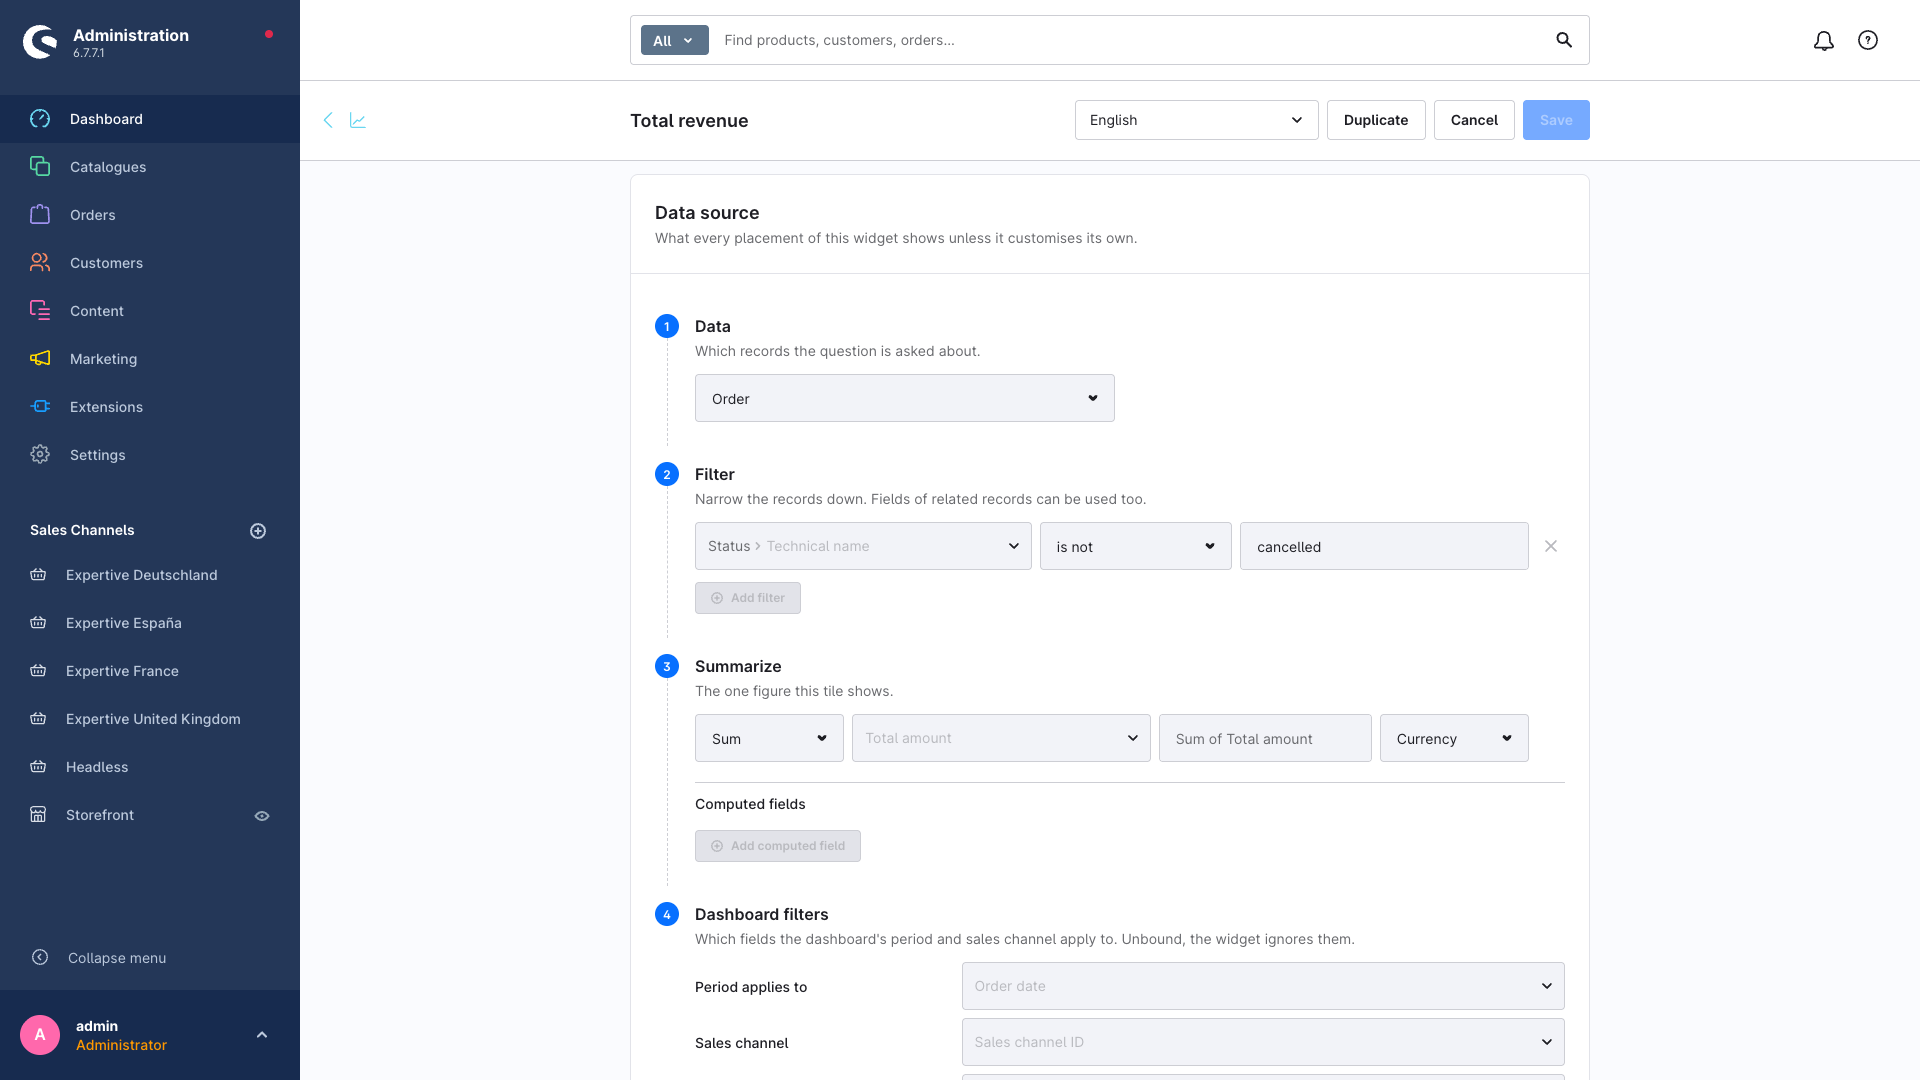
Task: Open the 'is not' operator dropdown
Action: (x=1135, y=546)
